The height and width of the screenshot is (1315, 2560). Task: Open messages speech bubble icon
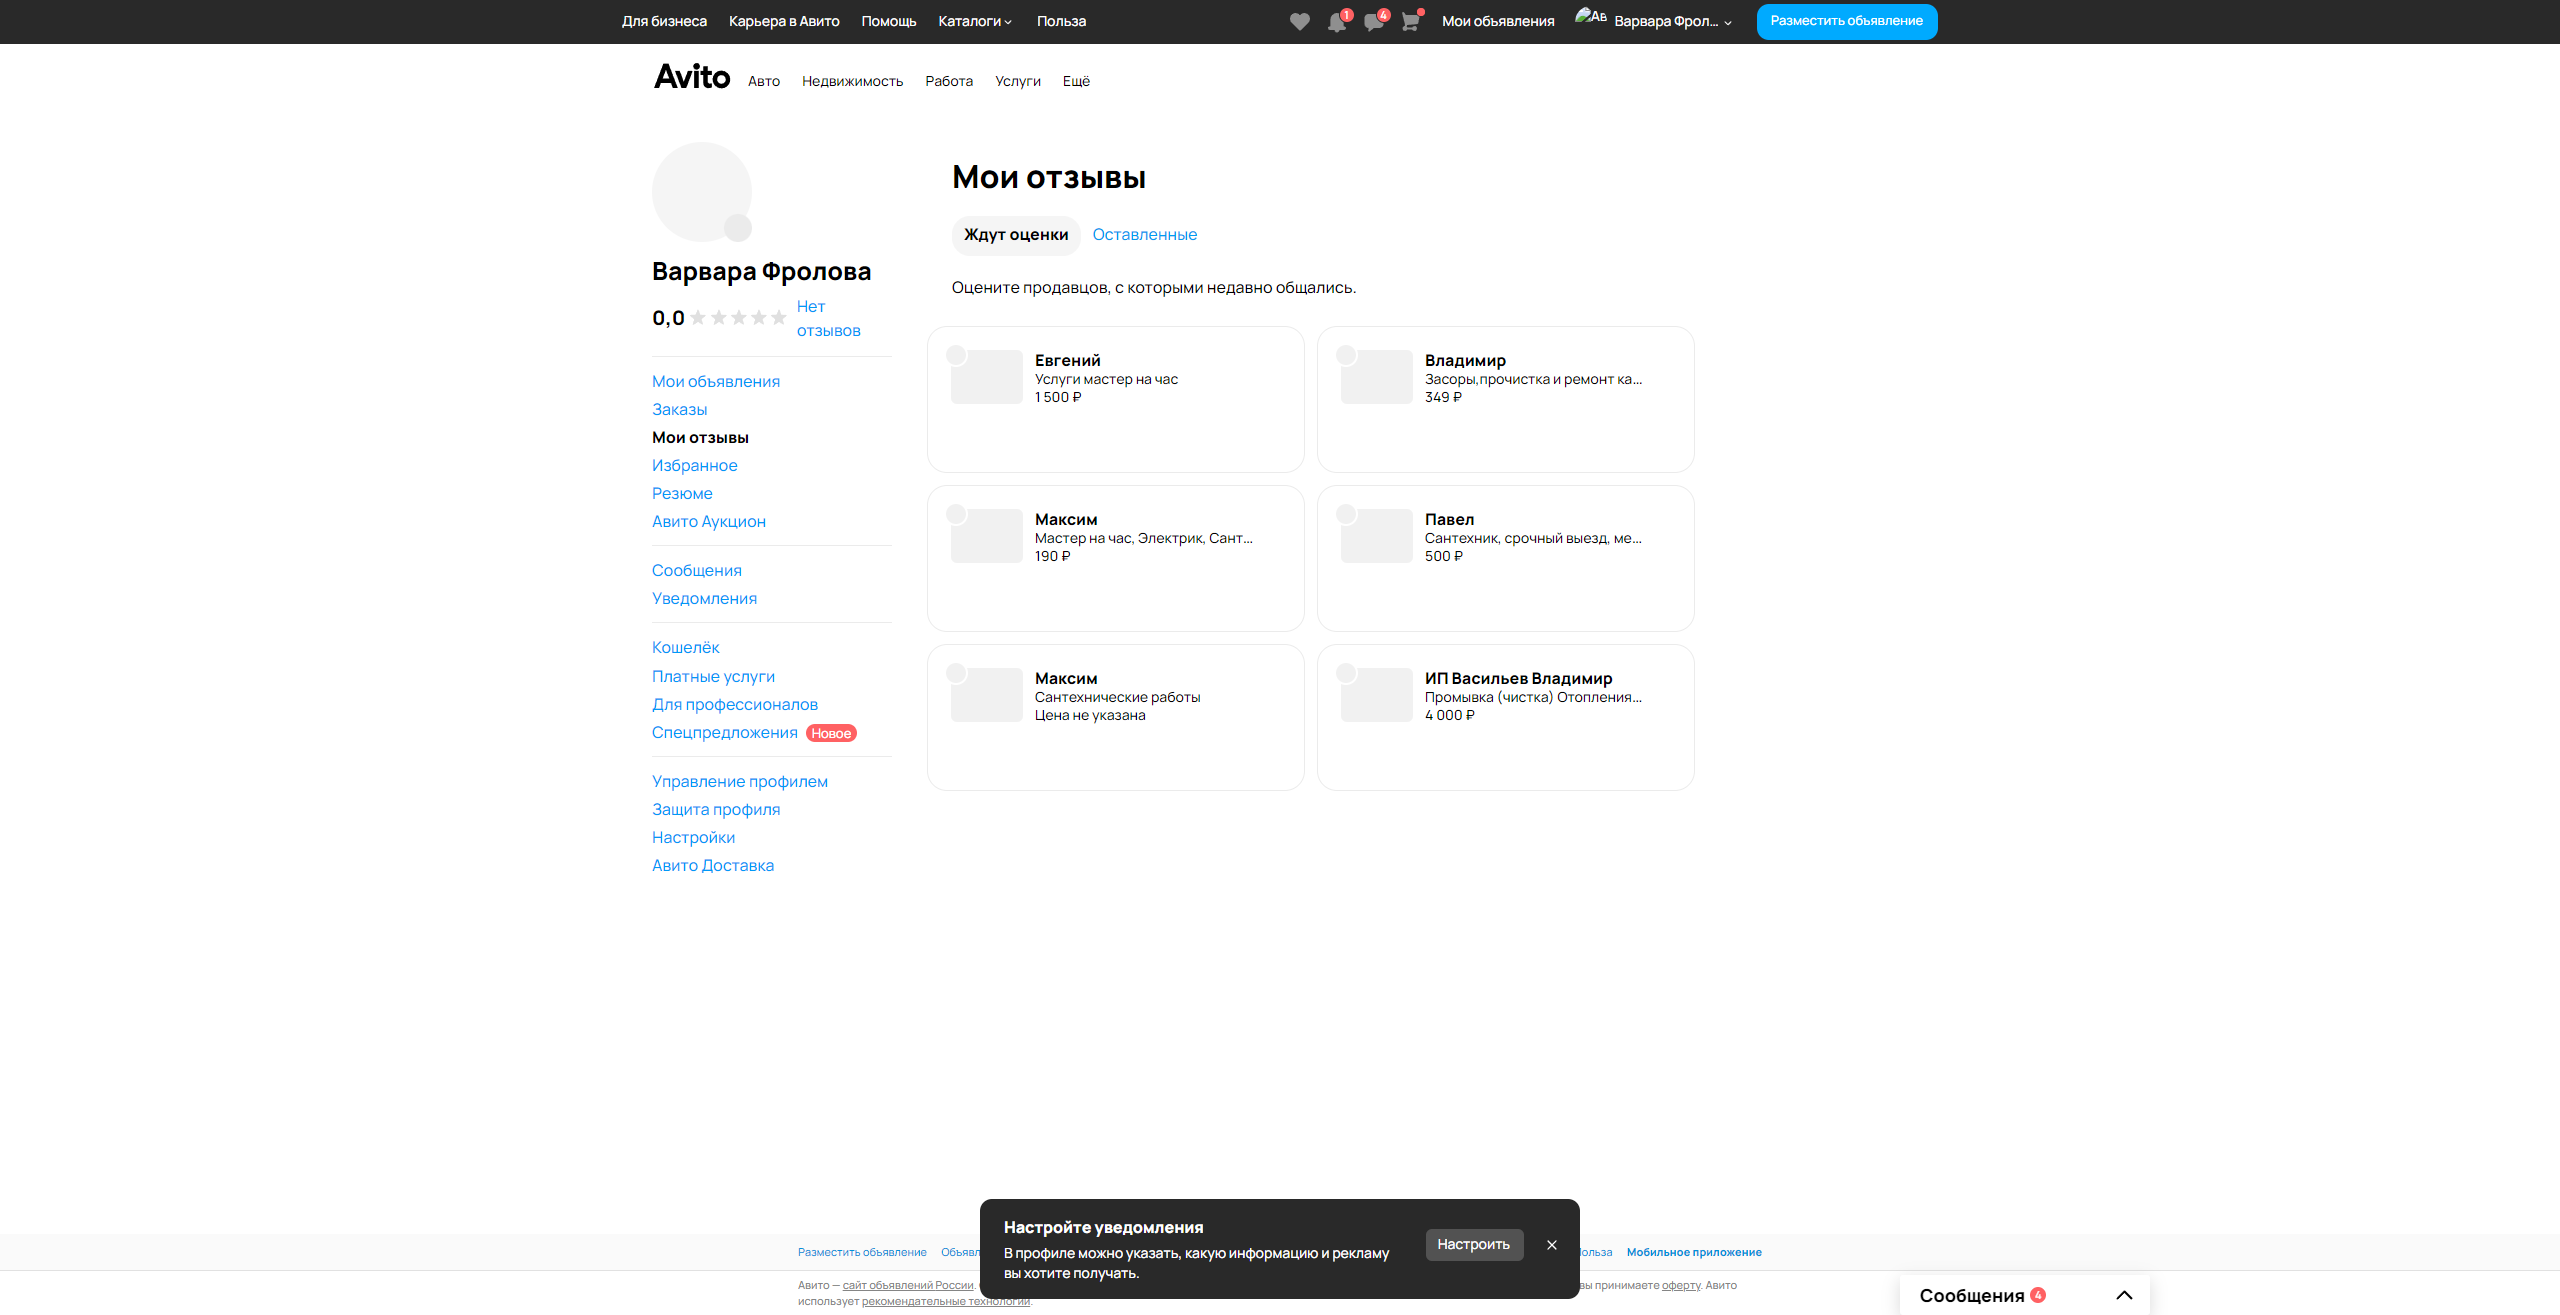[1373, 22]
